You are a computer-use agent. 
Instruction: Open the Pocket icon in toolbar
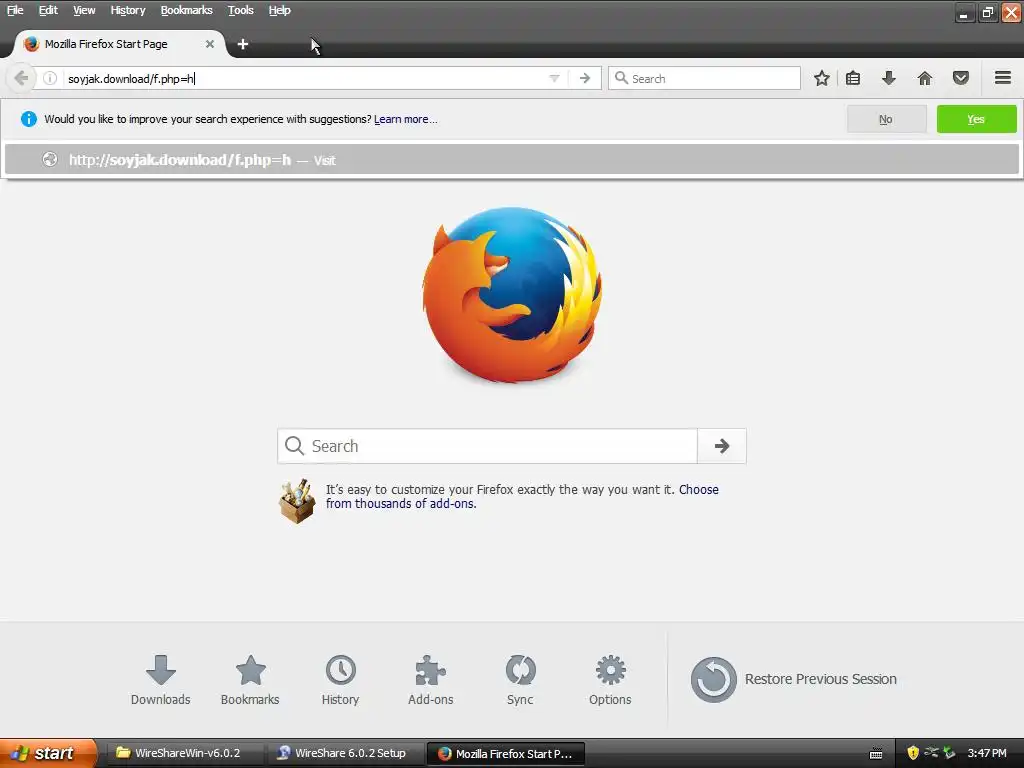tap(961, 78)
